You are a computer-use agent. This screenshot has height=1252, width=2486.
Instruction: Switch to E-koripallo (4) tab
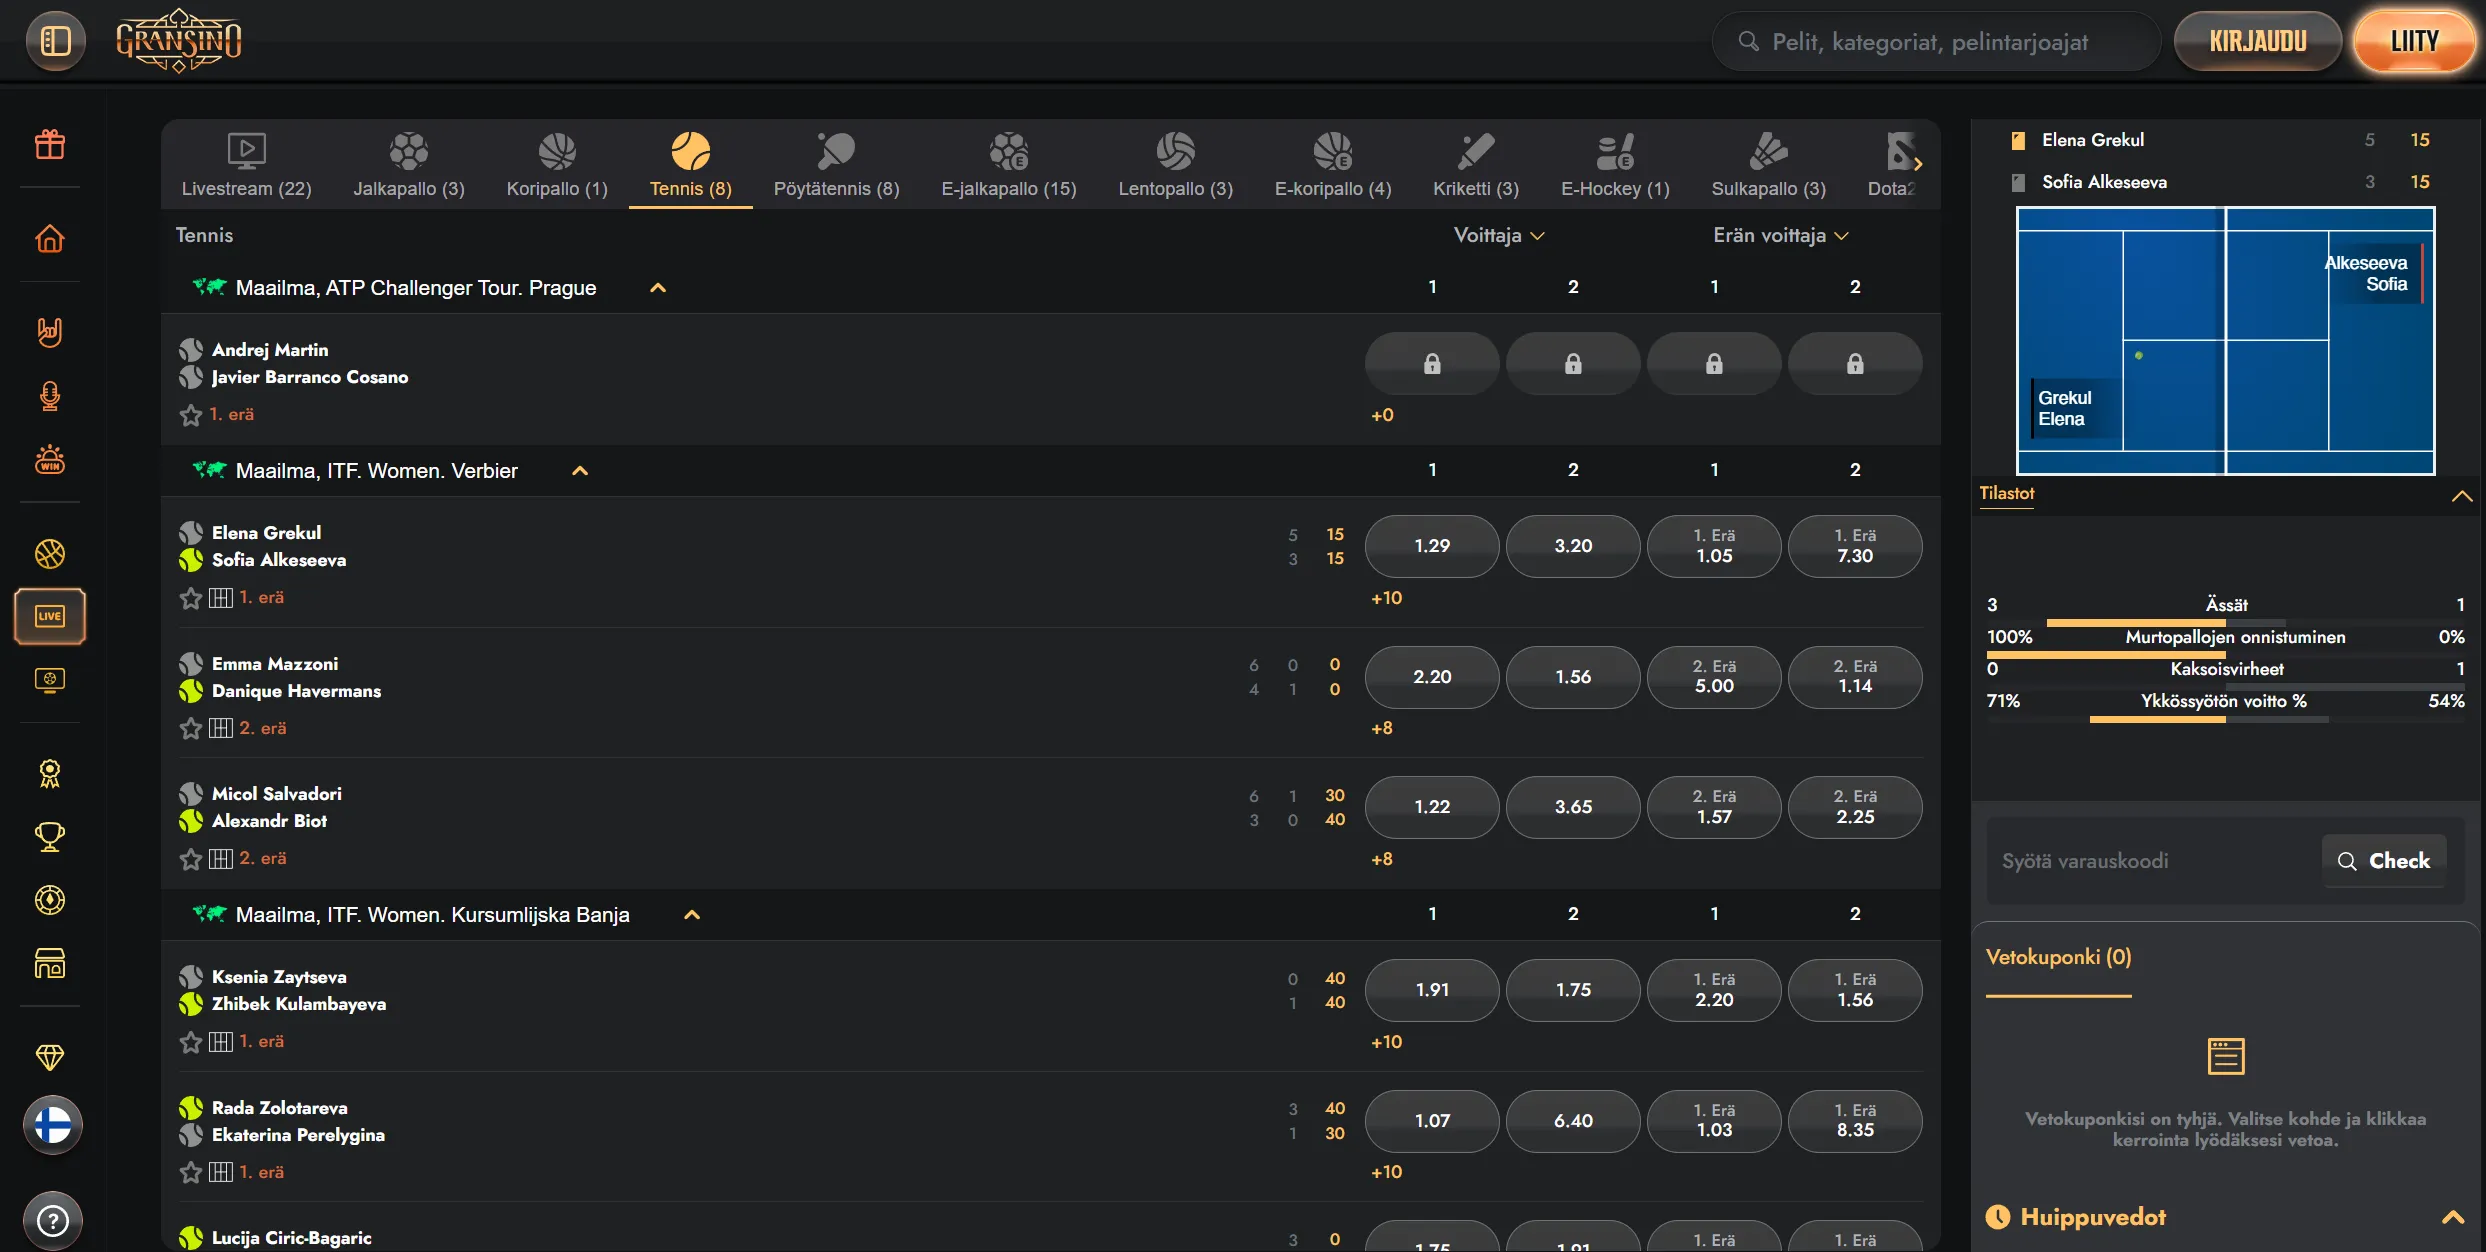(x=1333, y=165)
